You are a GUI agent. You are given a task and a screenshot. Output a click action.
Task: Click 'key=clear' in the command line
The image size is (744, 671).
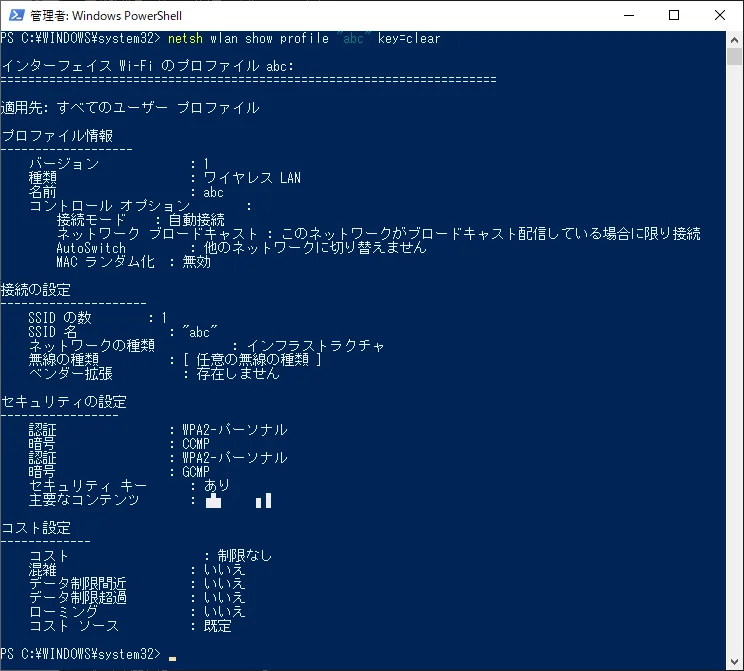tap(409, 38)
